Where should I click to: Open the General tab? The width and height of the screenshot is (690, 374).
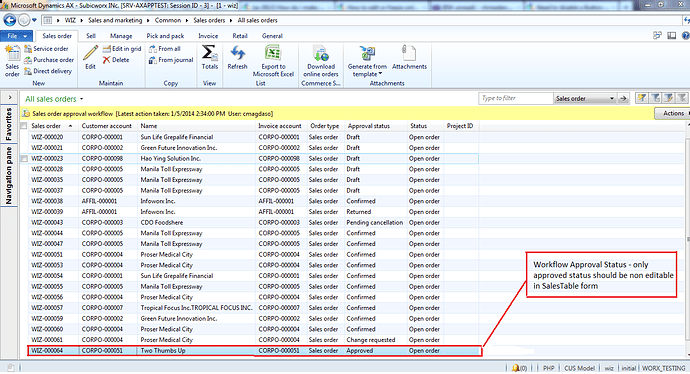[x=272, y=36]
